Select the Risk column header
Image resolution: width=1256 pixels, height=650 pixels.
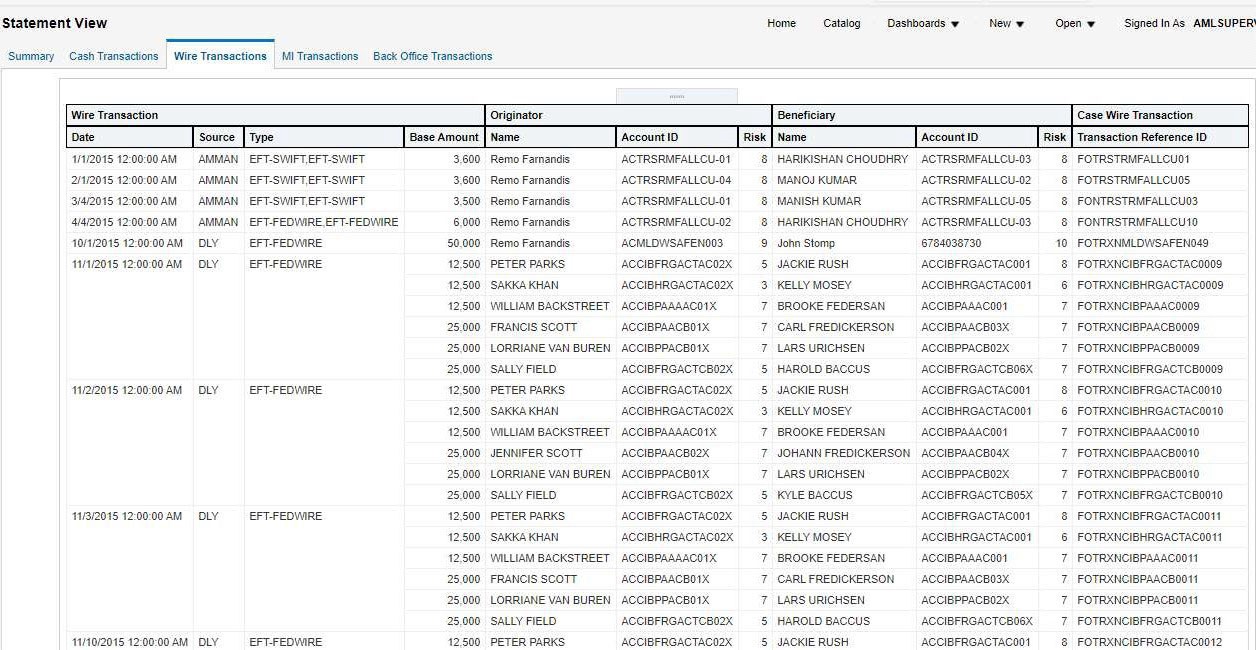pyautogui.click(x=754, y=137)
